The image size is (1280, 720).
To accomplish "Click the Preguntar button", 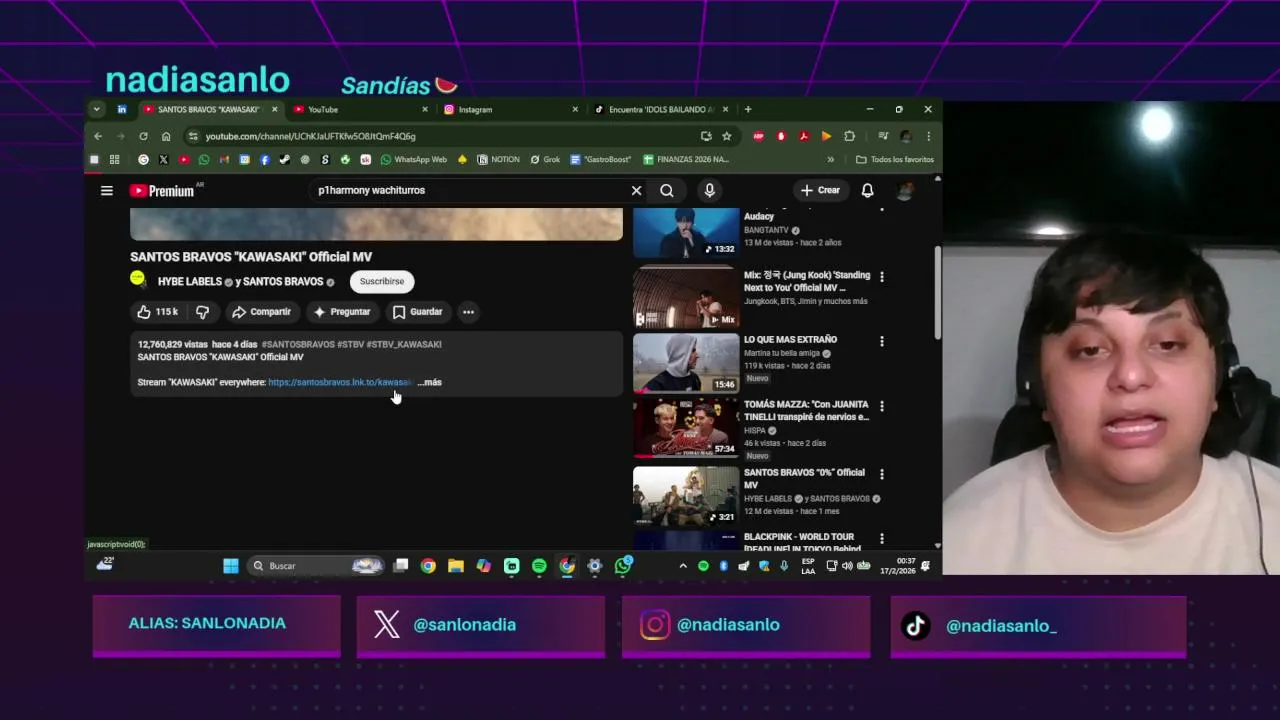I will (342, 312).
